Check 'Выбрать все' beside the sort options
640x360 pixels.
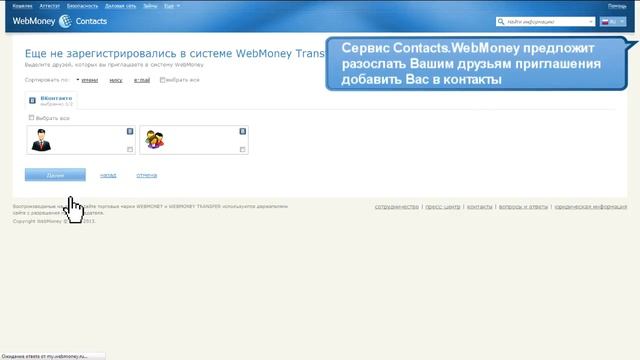click(x=162, y=80)
